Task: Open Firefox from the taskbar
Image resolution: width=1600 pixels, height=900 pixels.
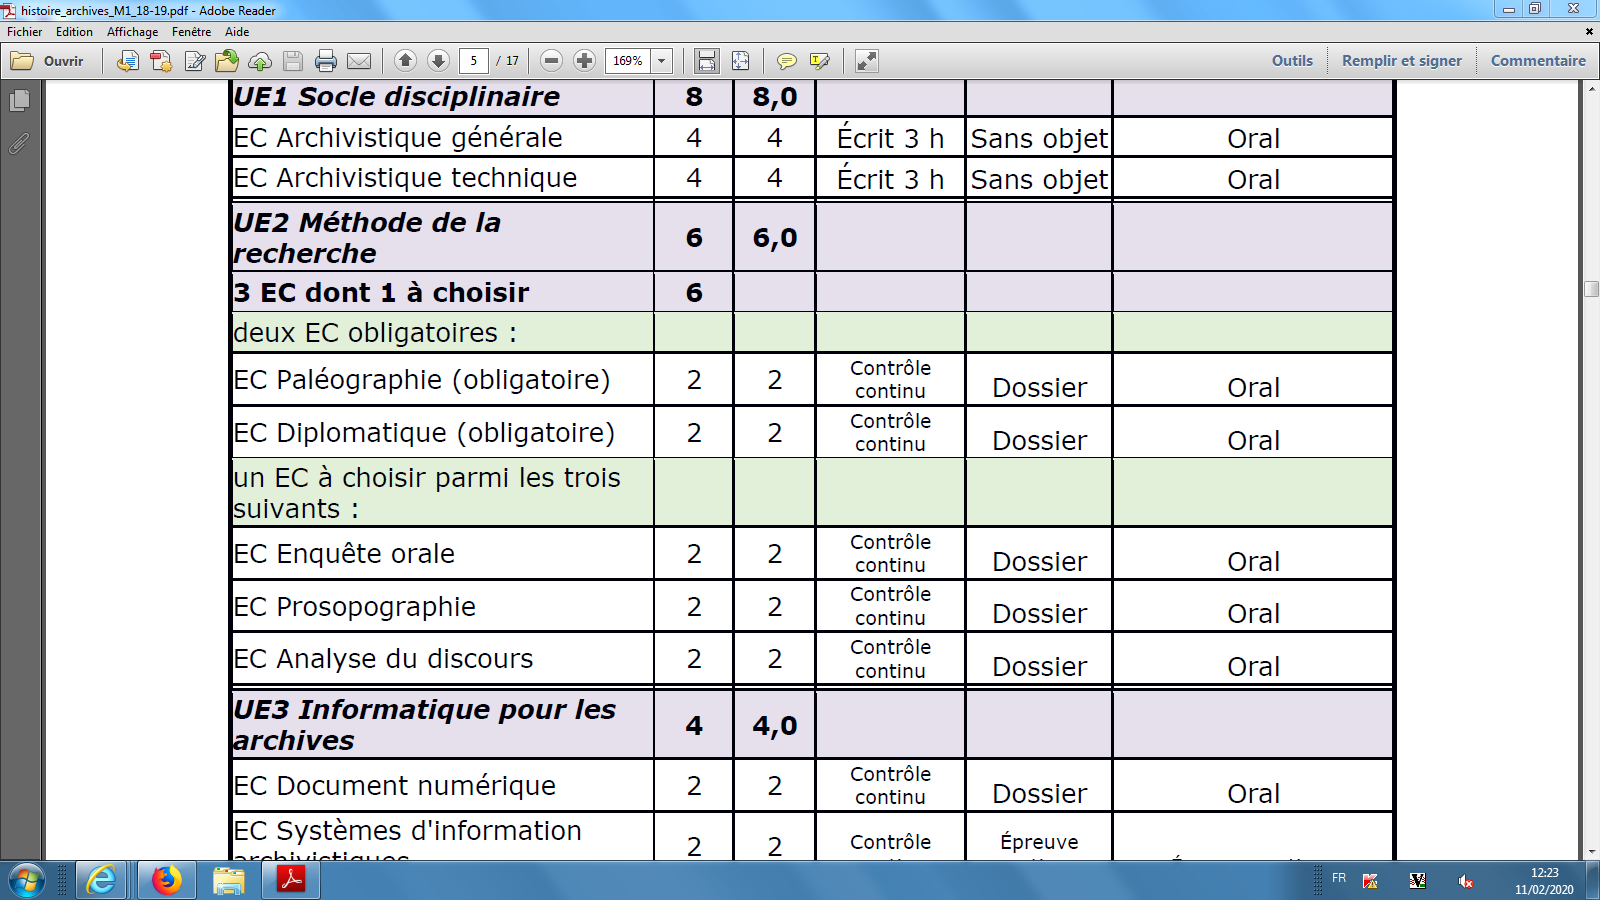Action: (x=166, y=880)
